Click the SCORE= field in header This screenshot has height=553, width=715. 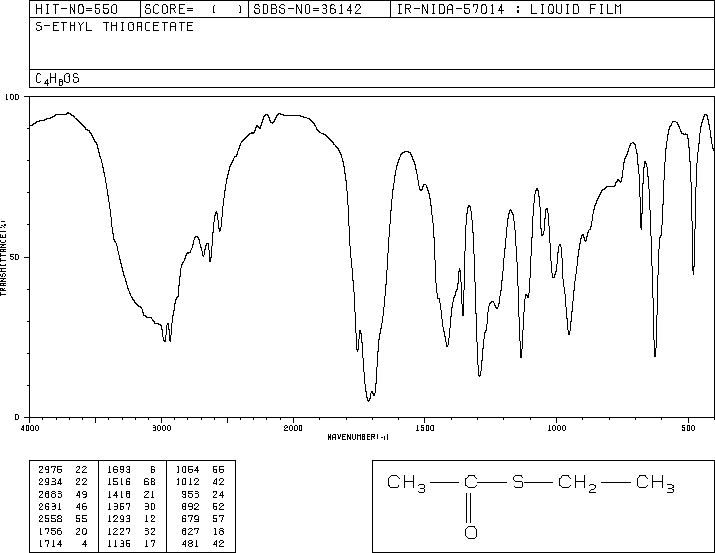194,10
